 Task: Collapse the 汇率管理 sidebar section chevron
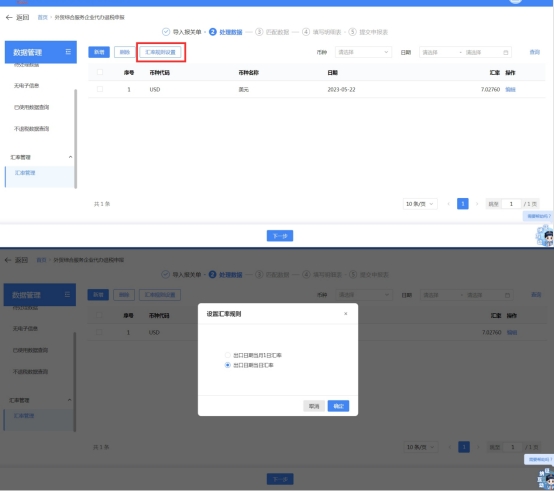[70, 157]
